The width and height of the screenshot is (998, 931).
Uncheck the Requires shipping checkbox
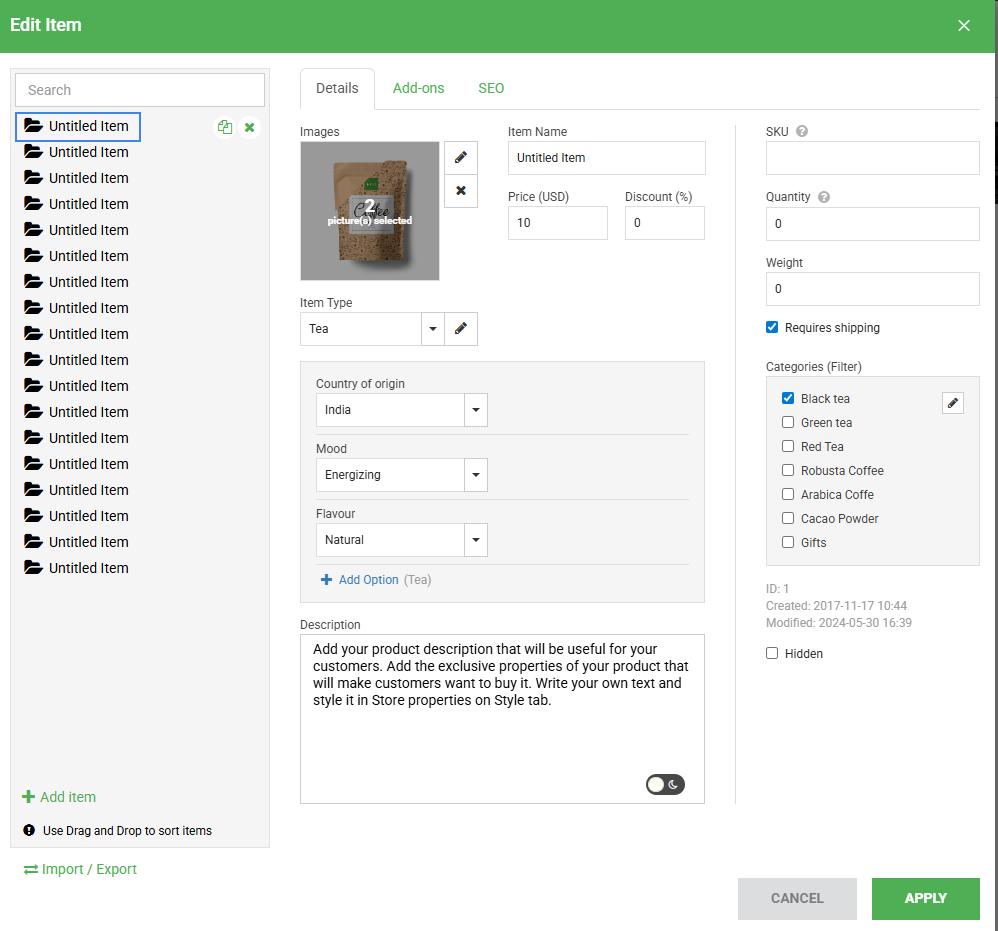pyautogui.click(x=772, y=327)
